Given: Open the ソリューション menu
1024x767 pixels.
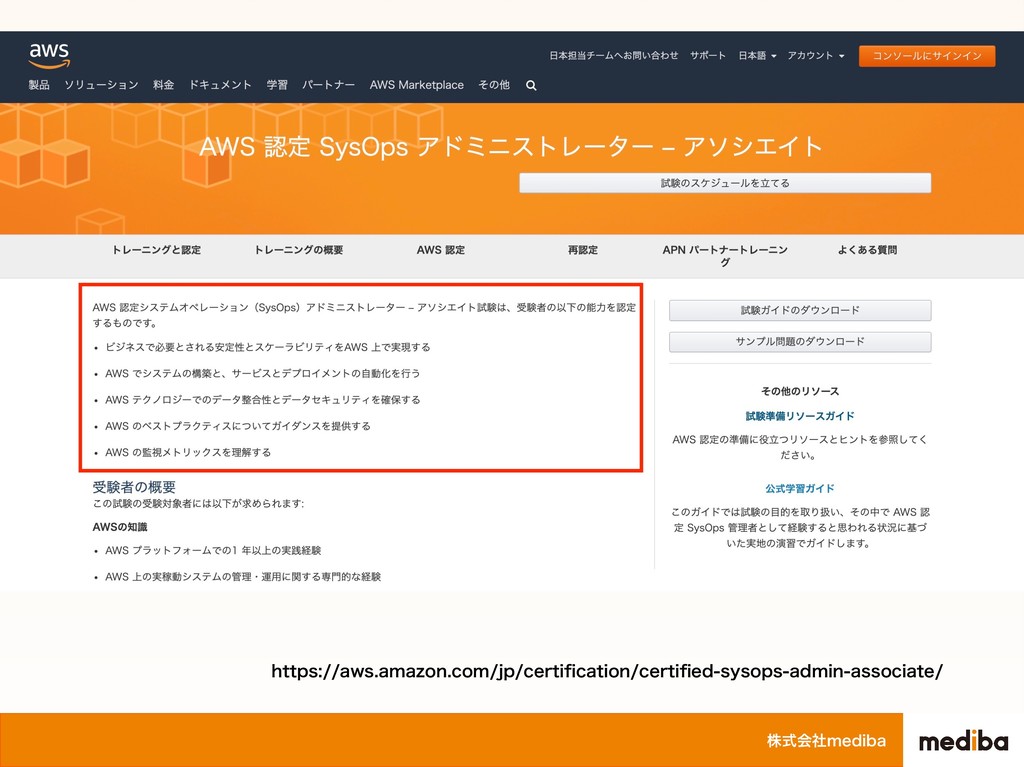Looking at the screenshot, I should point(101,85).
